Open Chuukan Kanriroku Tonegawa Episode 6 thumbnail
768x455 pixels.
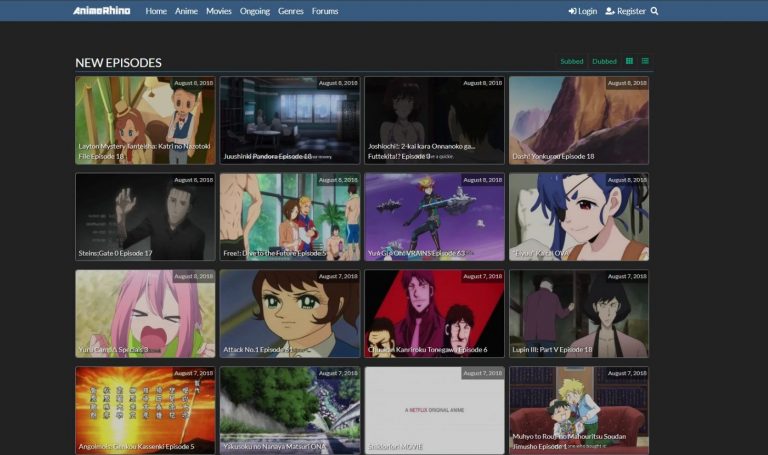pos(434,313)
